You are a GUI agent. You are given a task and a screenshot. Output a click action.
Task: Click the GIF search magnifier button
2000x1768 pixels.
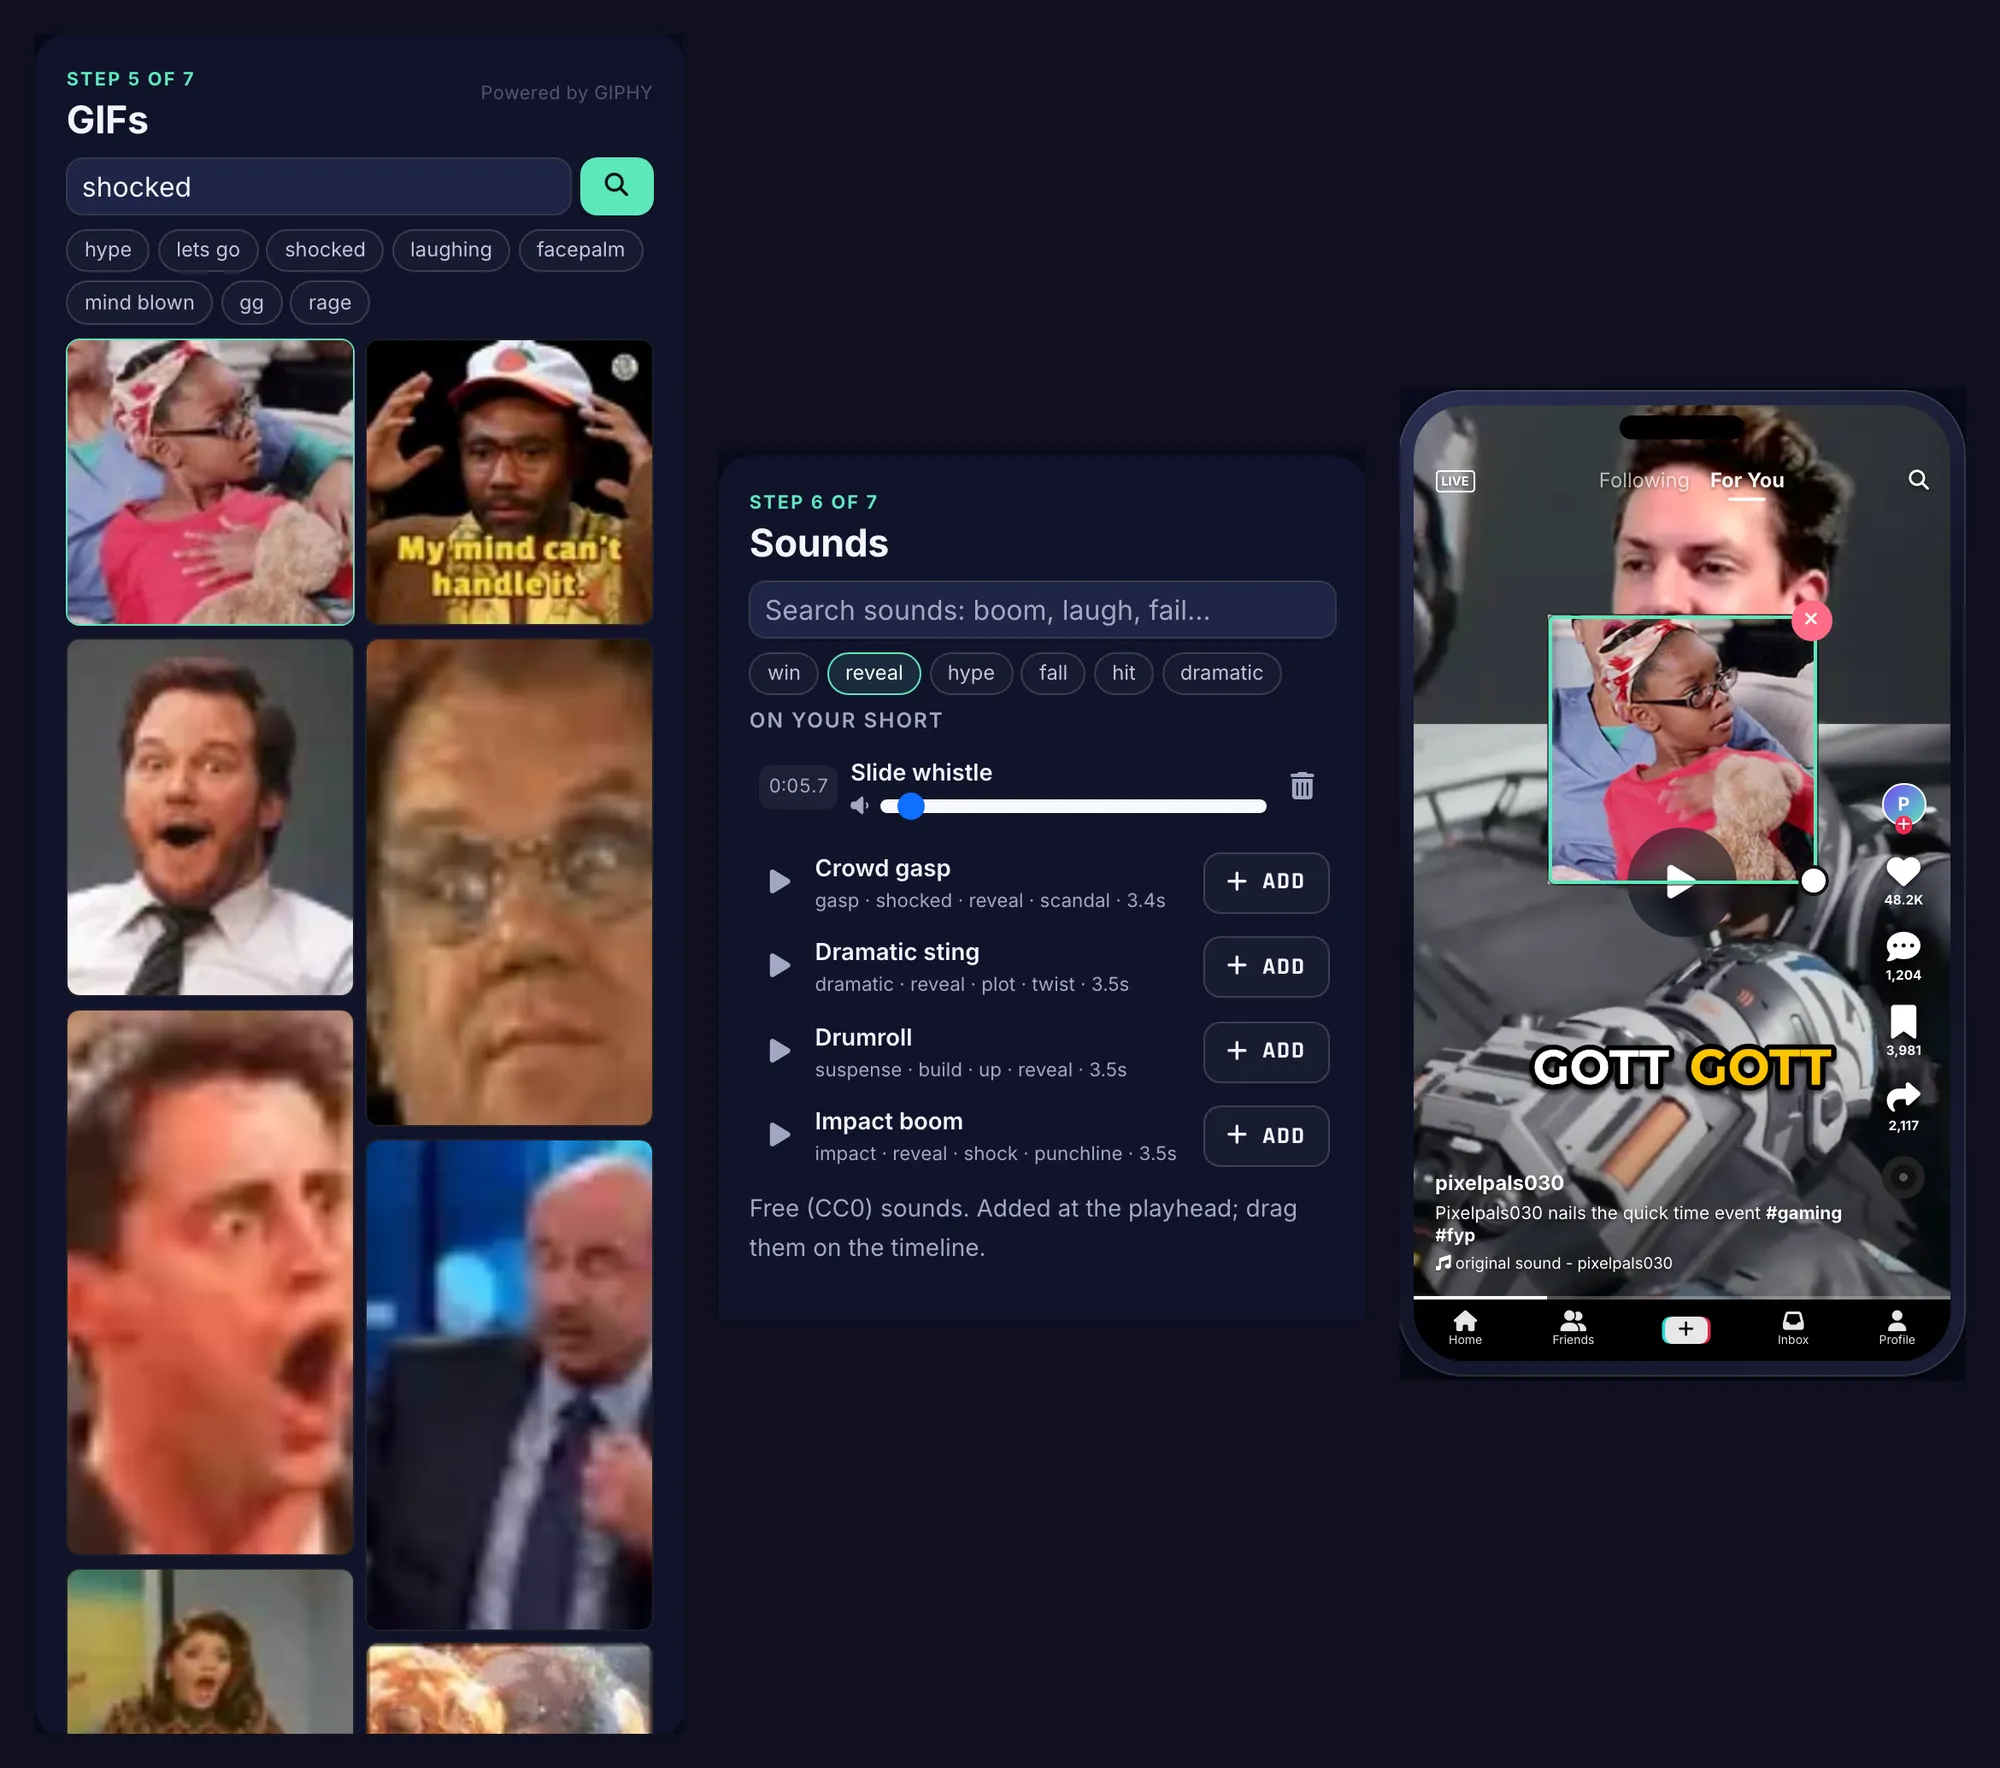point(616,186)
